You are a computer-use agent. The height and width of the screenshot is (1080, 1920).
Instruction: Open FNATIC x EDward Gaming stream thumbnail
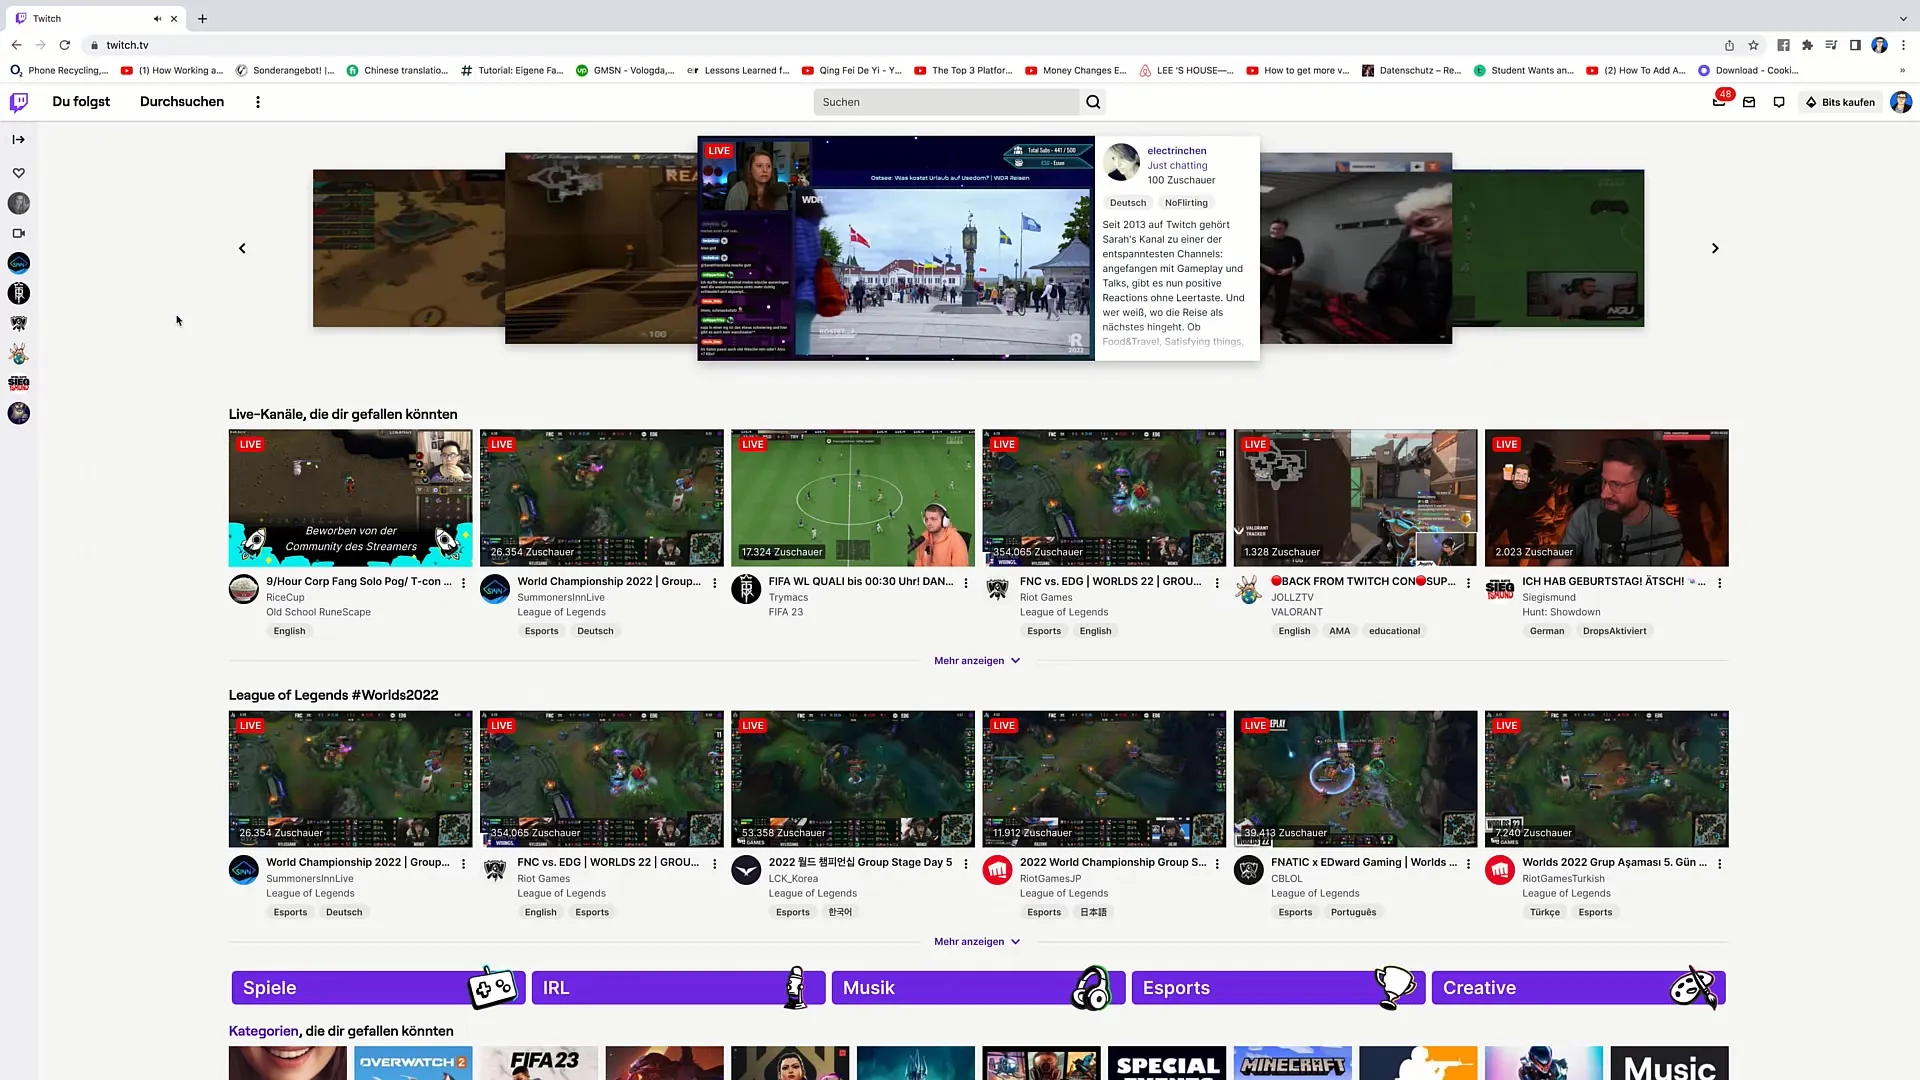click(x=1355, y=779)
